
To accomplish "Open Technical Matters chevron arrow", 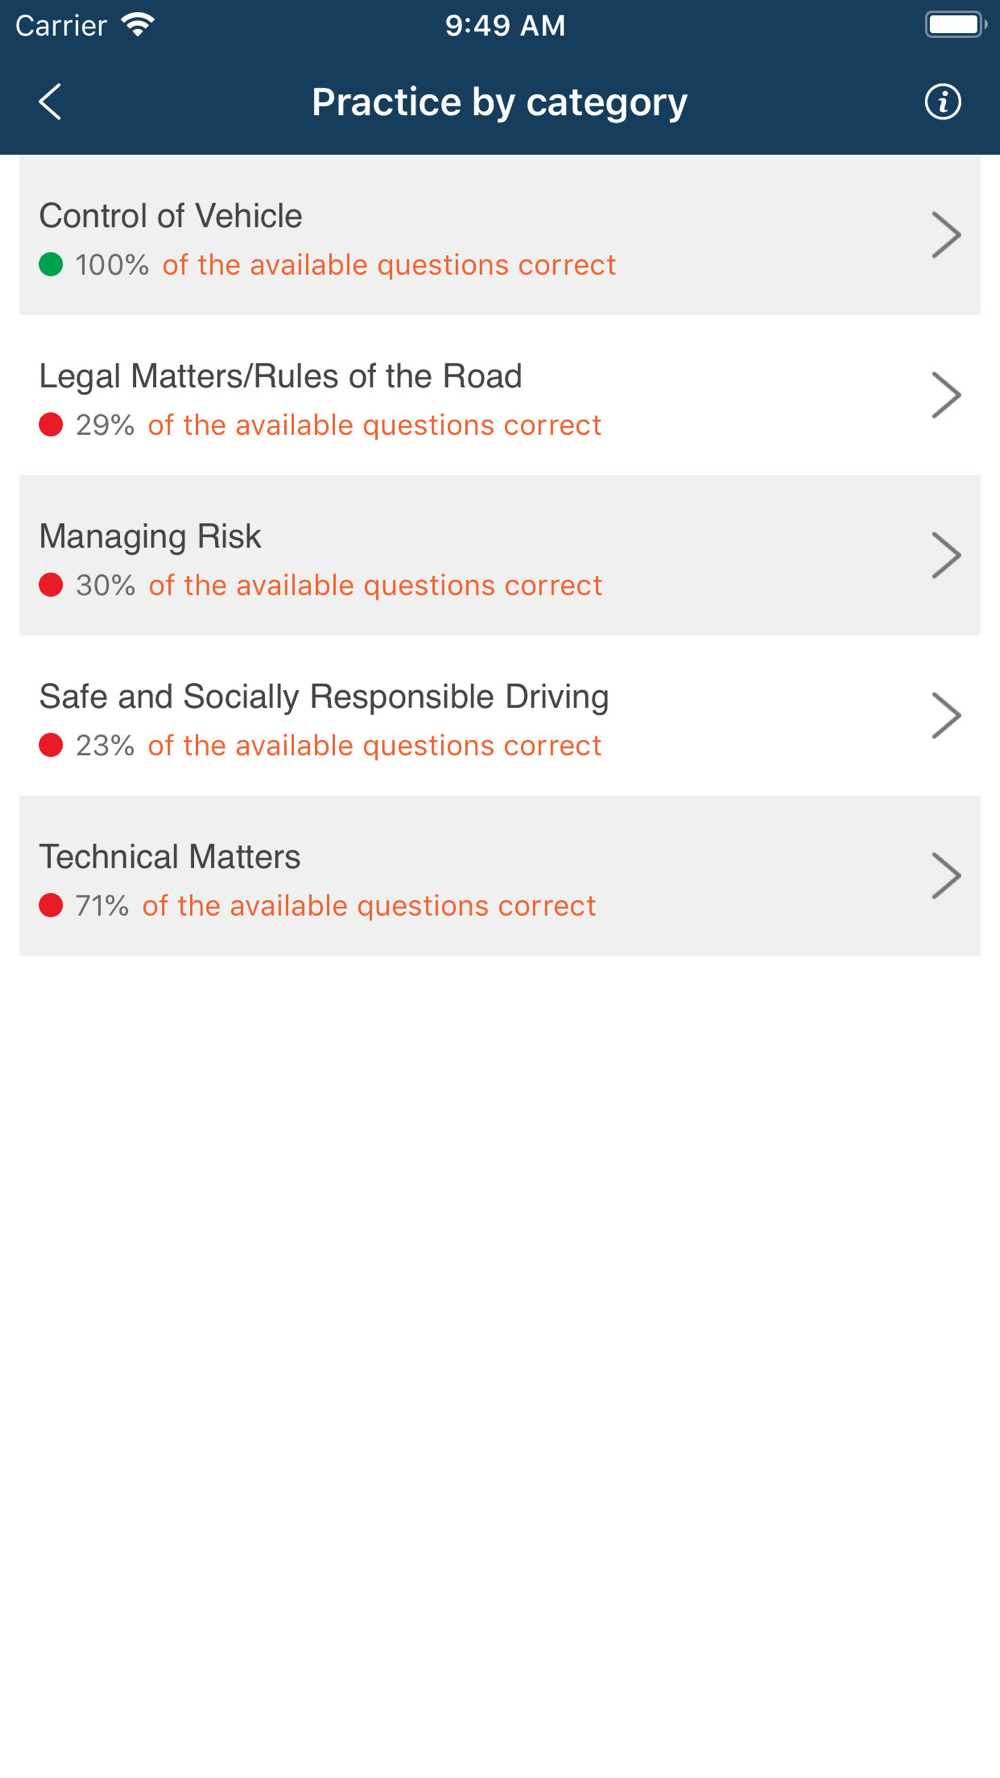I will pyautogui.click(x=945, y=875).
